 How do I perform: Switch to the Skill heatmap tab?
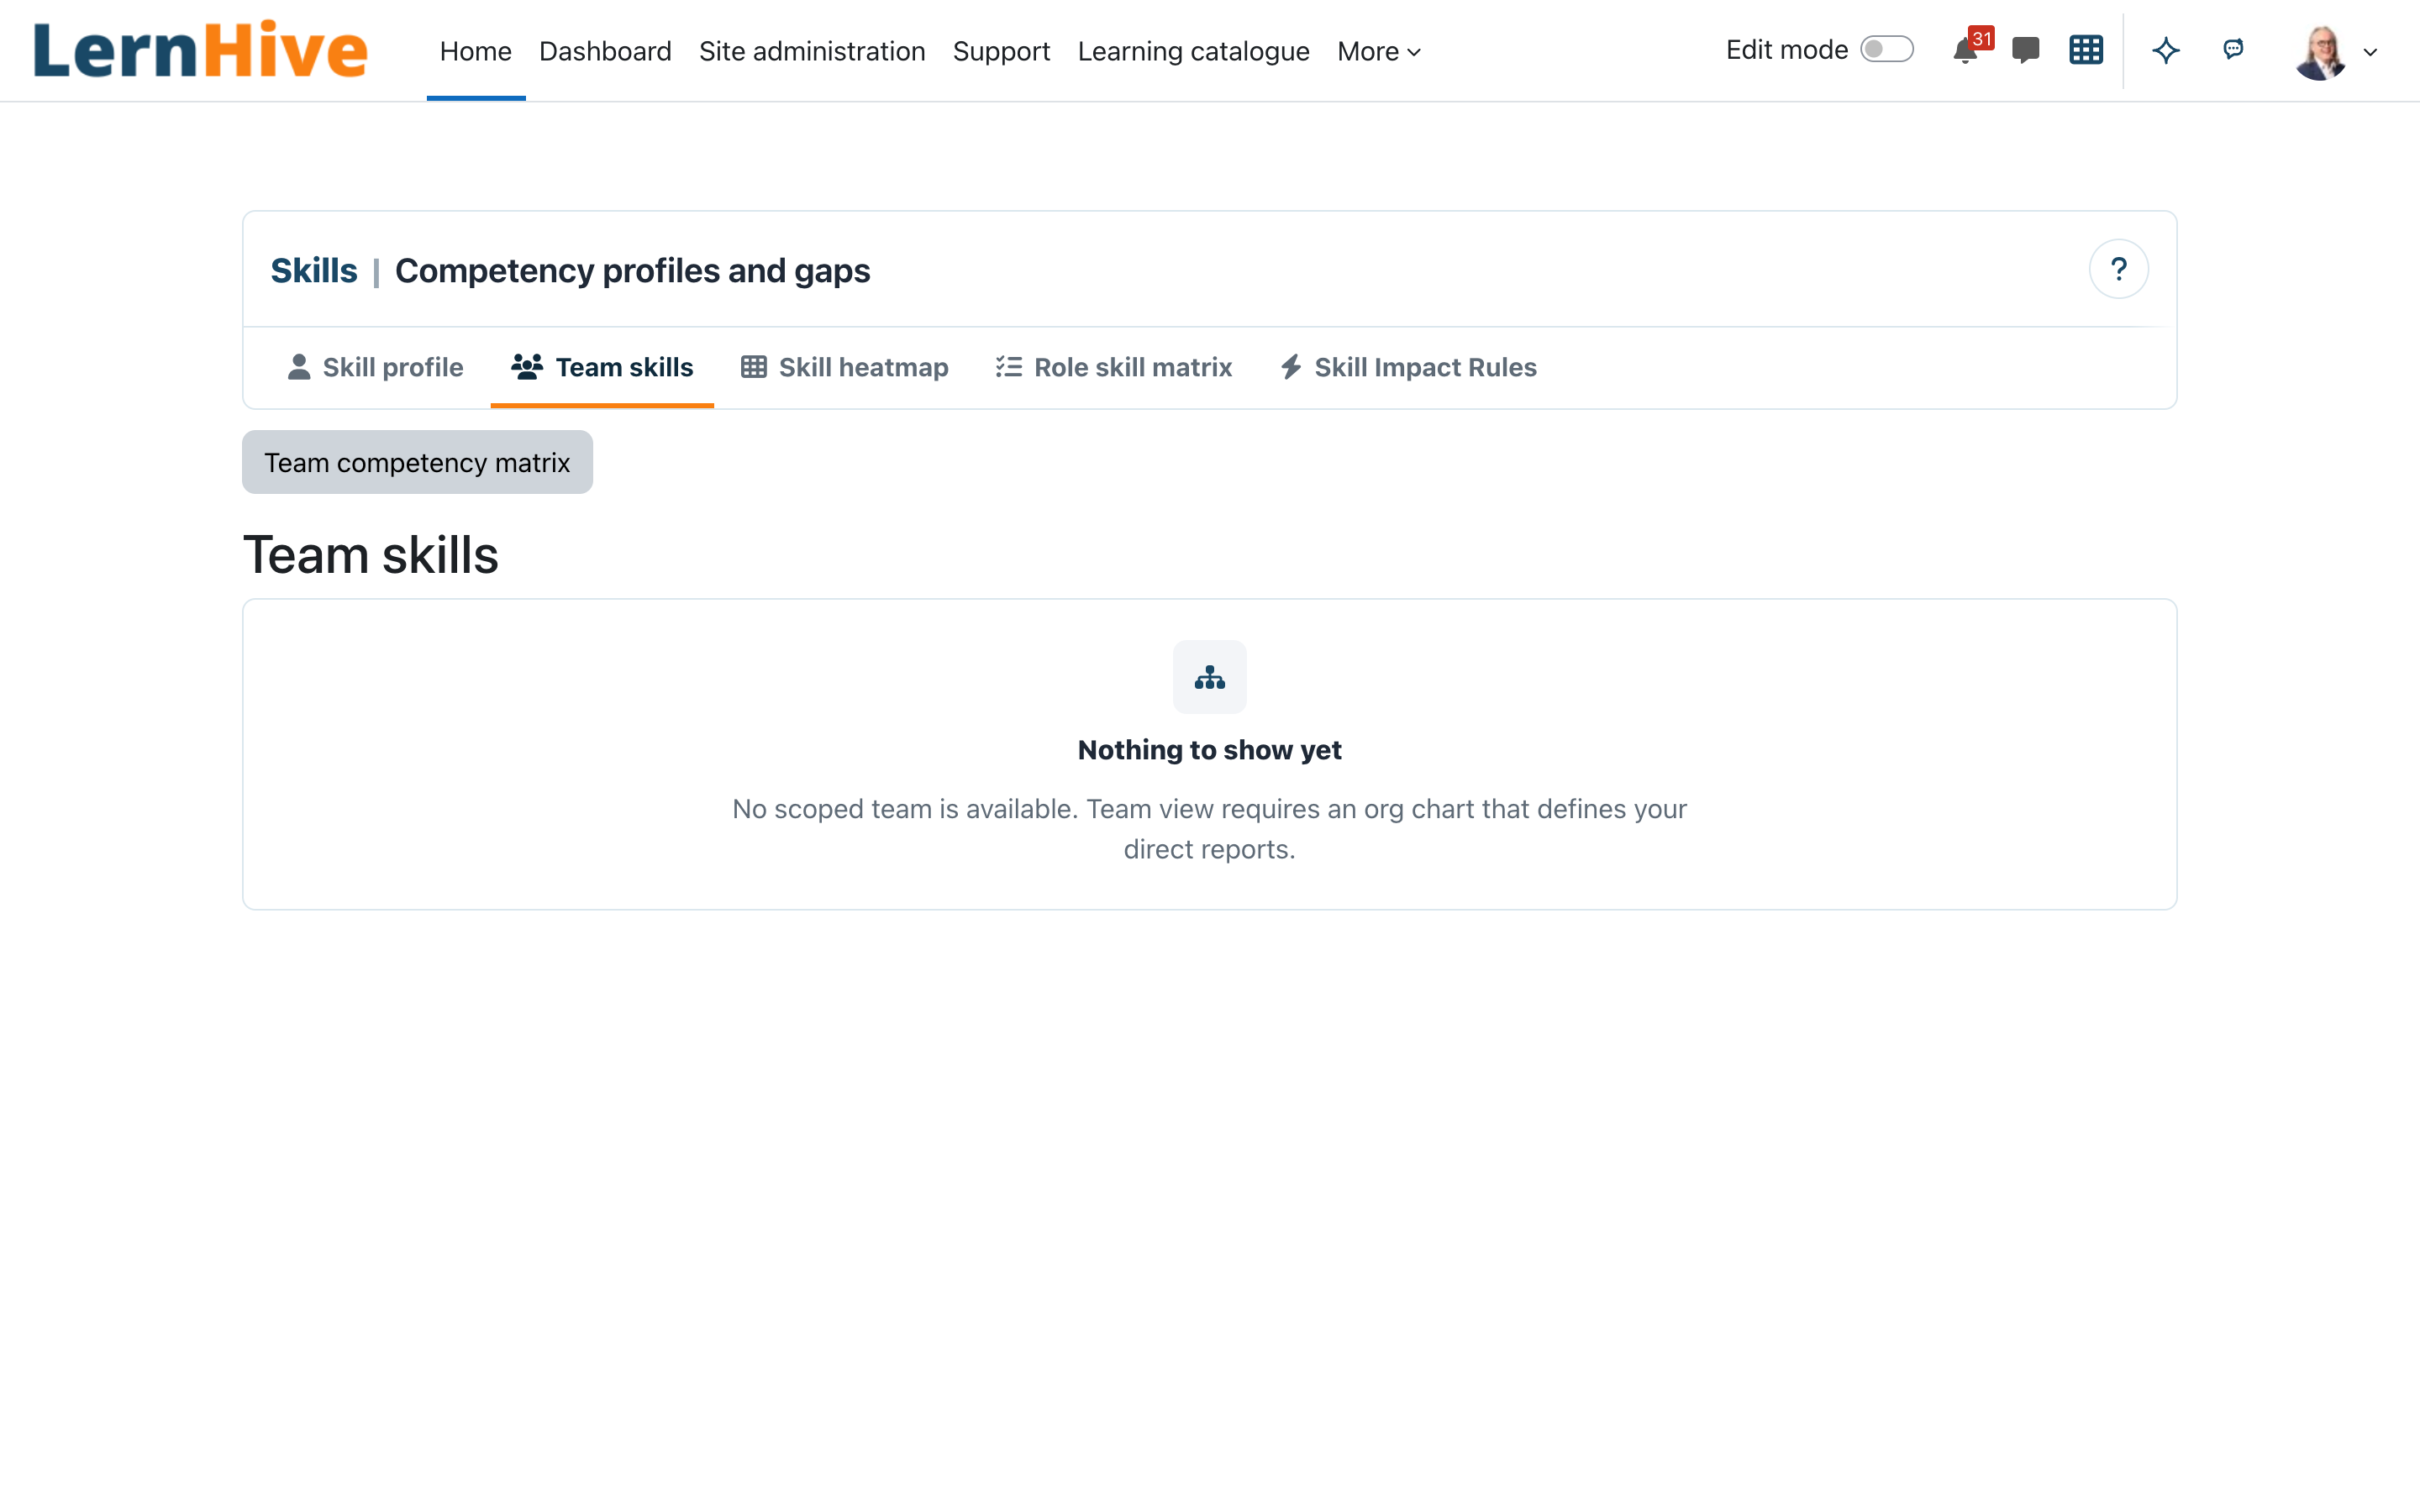click(845, 367)
